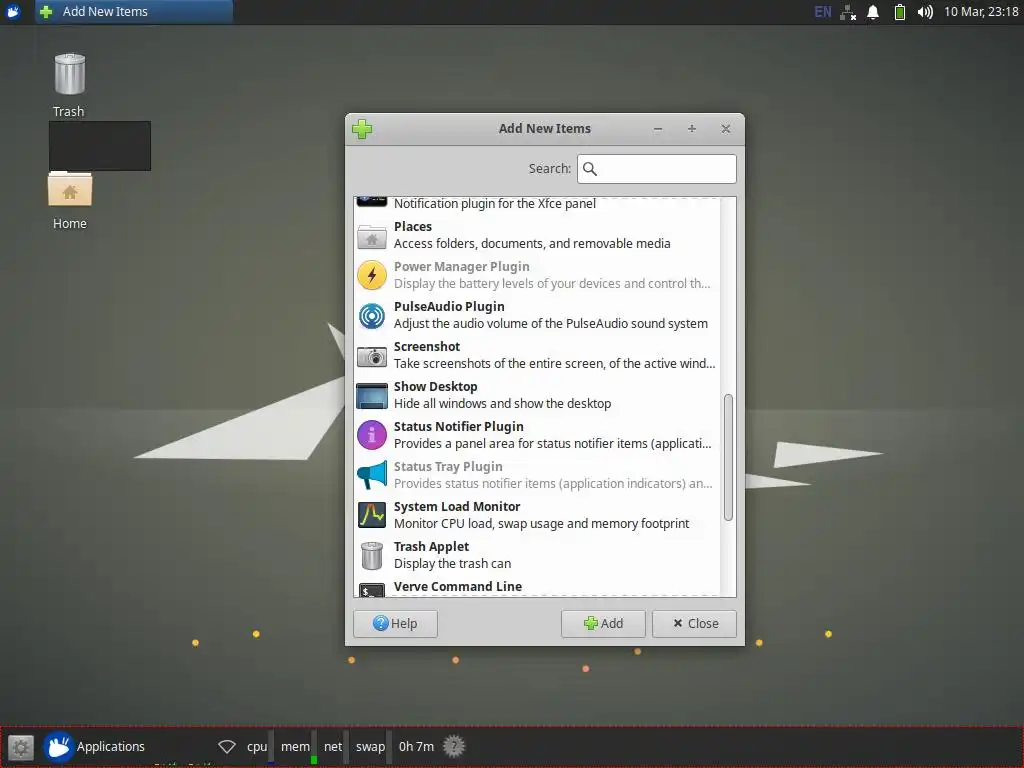Select 'Notification plugin for the Xfce panel' row
This screenshot has height=768, width=1024.
537,203
